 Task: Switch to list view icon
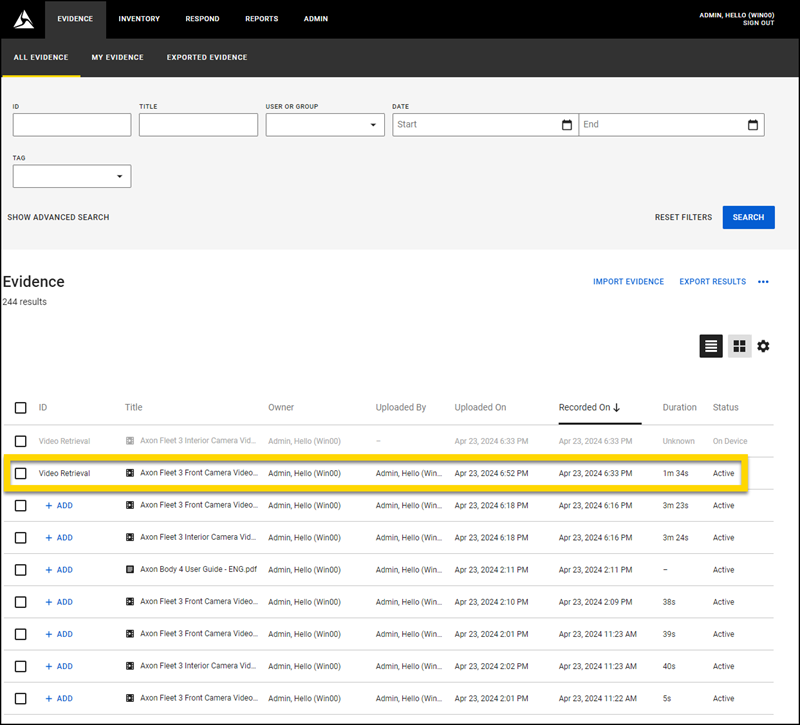click(x=711, y=346)
